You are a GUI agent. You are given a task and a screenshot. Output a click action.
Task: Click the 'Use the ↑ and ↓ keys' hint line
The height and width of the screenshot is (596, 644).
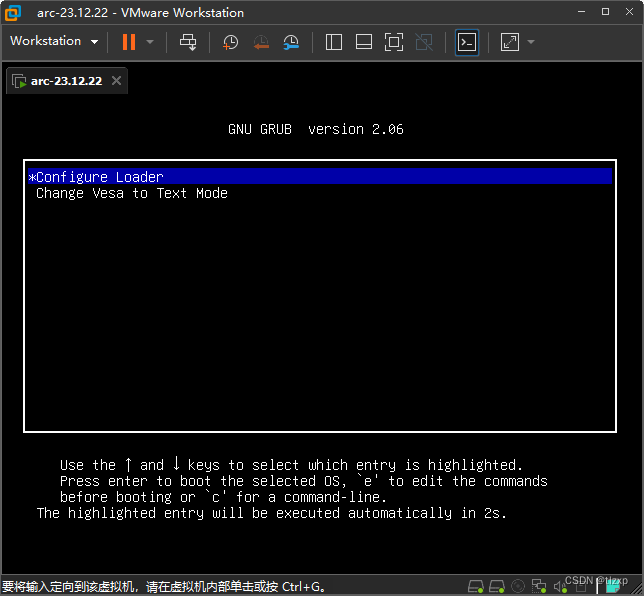tap(291, 465)
